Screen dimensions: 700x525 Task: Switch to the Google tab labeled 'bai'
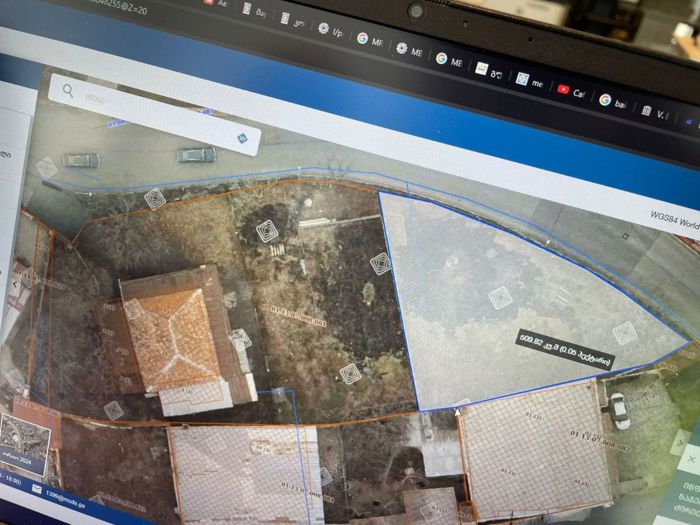tap(613, 102)
